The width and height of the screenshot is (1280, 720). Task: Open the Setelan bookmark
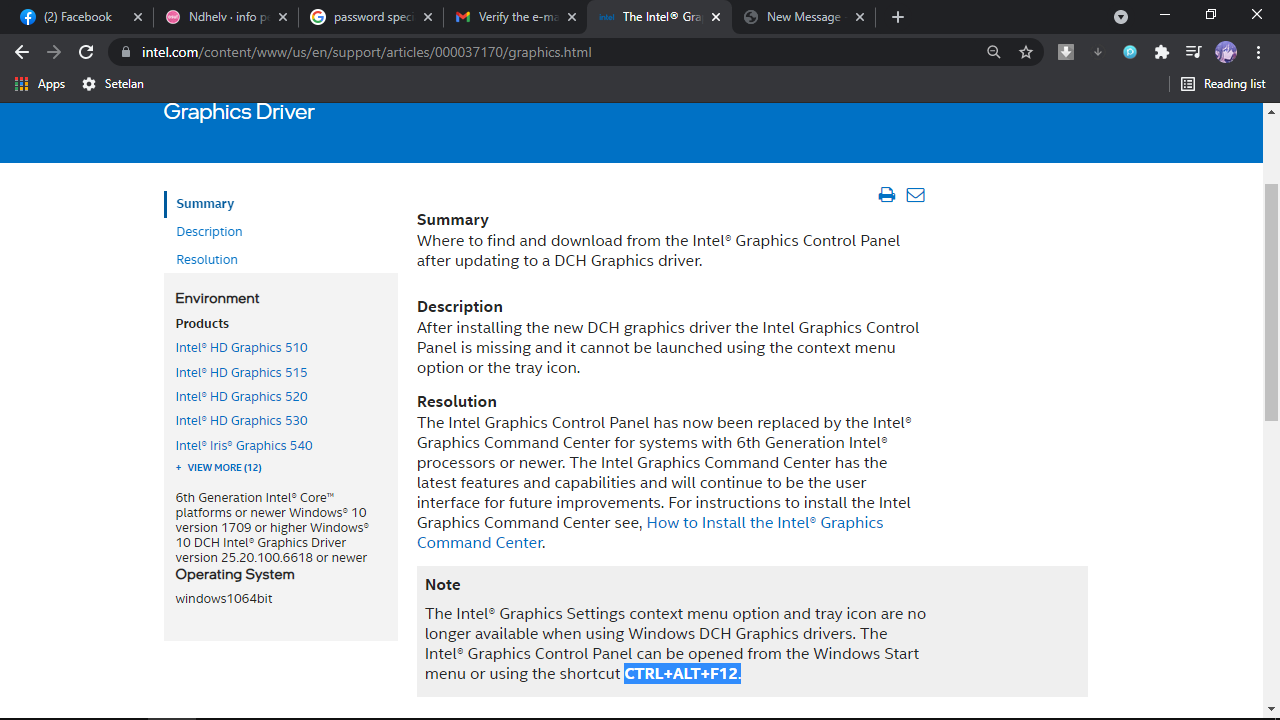pos(113,84)
